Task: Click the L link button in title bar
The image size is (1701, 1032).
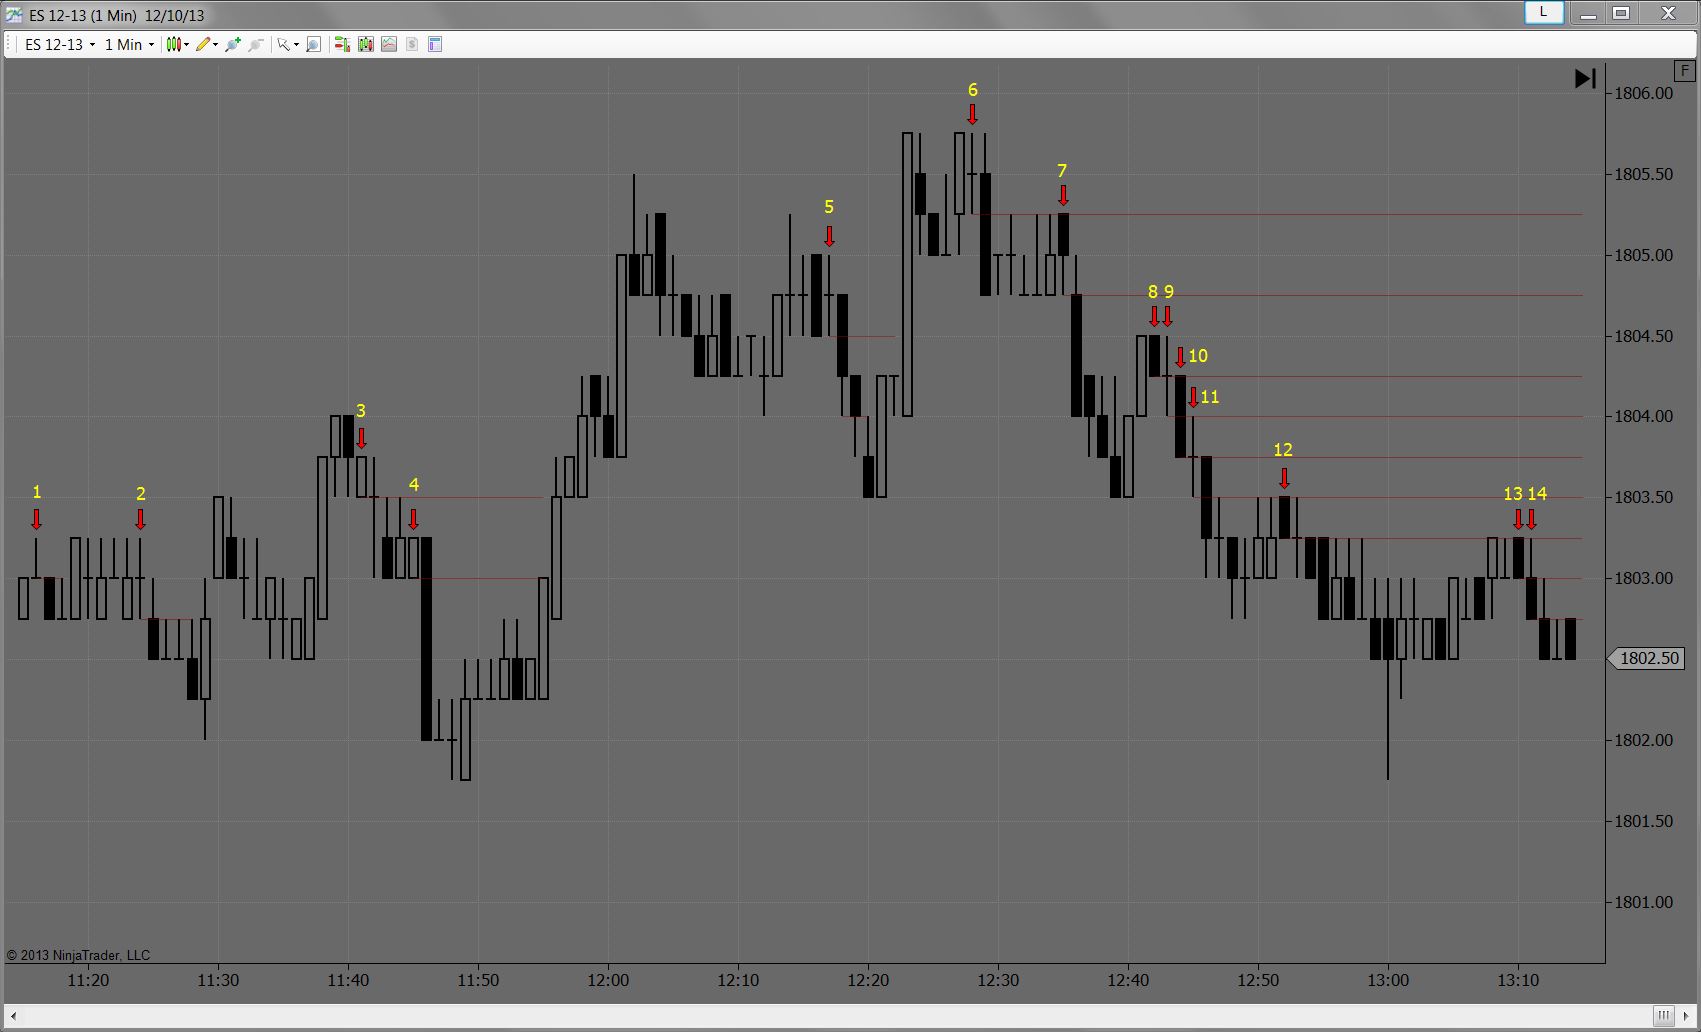Action: coord(1544,13)
